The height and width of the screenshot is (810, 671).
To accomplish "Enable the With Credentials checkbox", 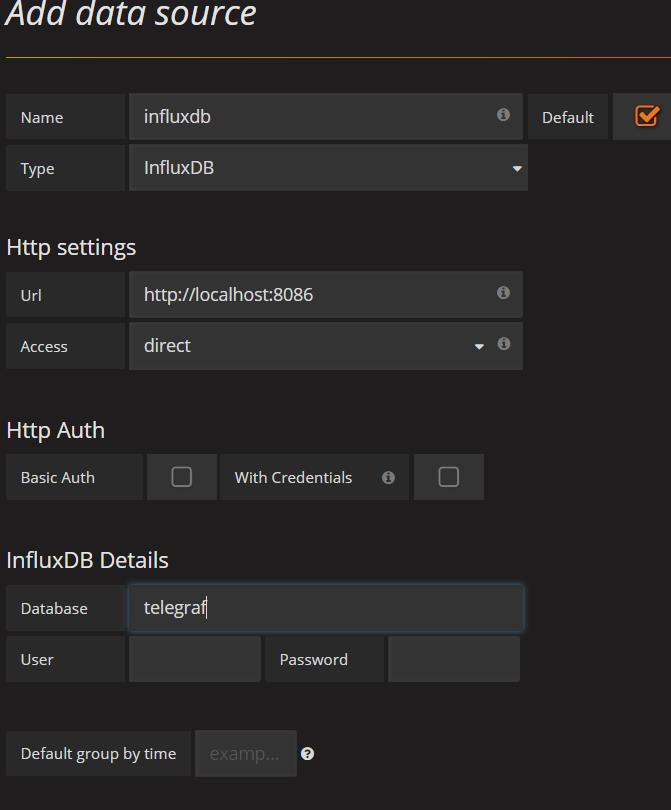I will click(x=448, y=477).
